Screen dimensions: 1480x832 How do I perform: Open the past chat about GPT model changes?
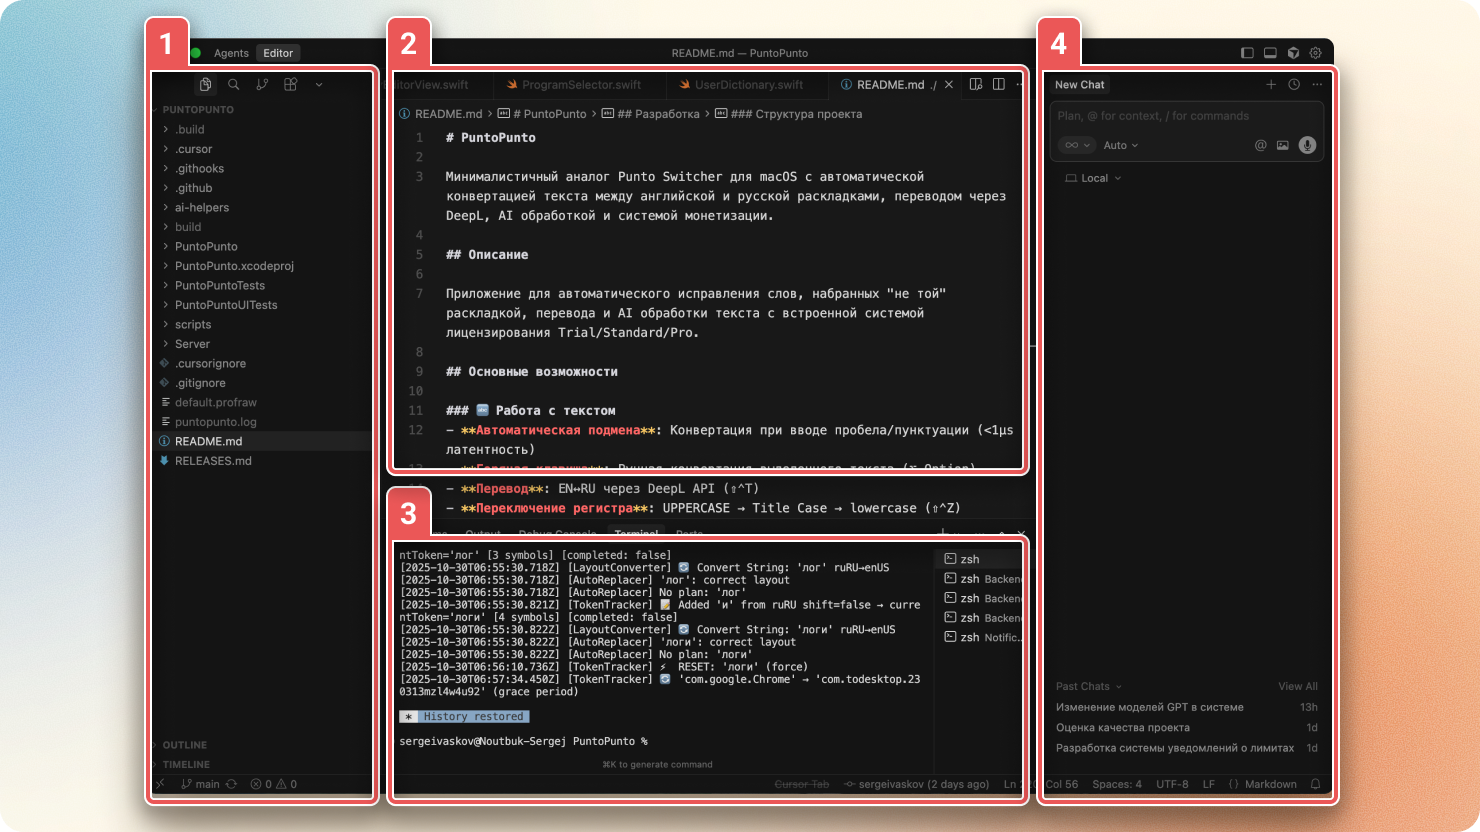(1150, 707)
